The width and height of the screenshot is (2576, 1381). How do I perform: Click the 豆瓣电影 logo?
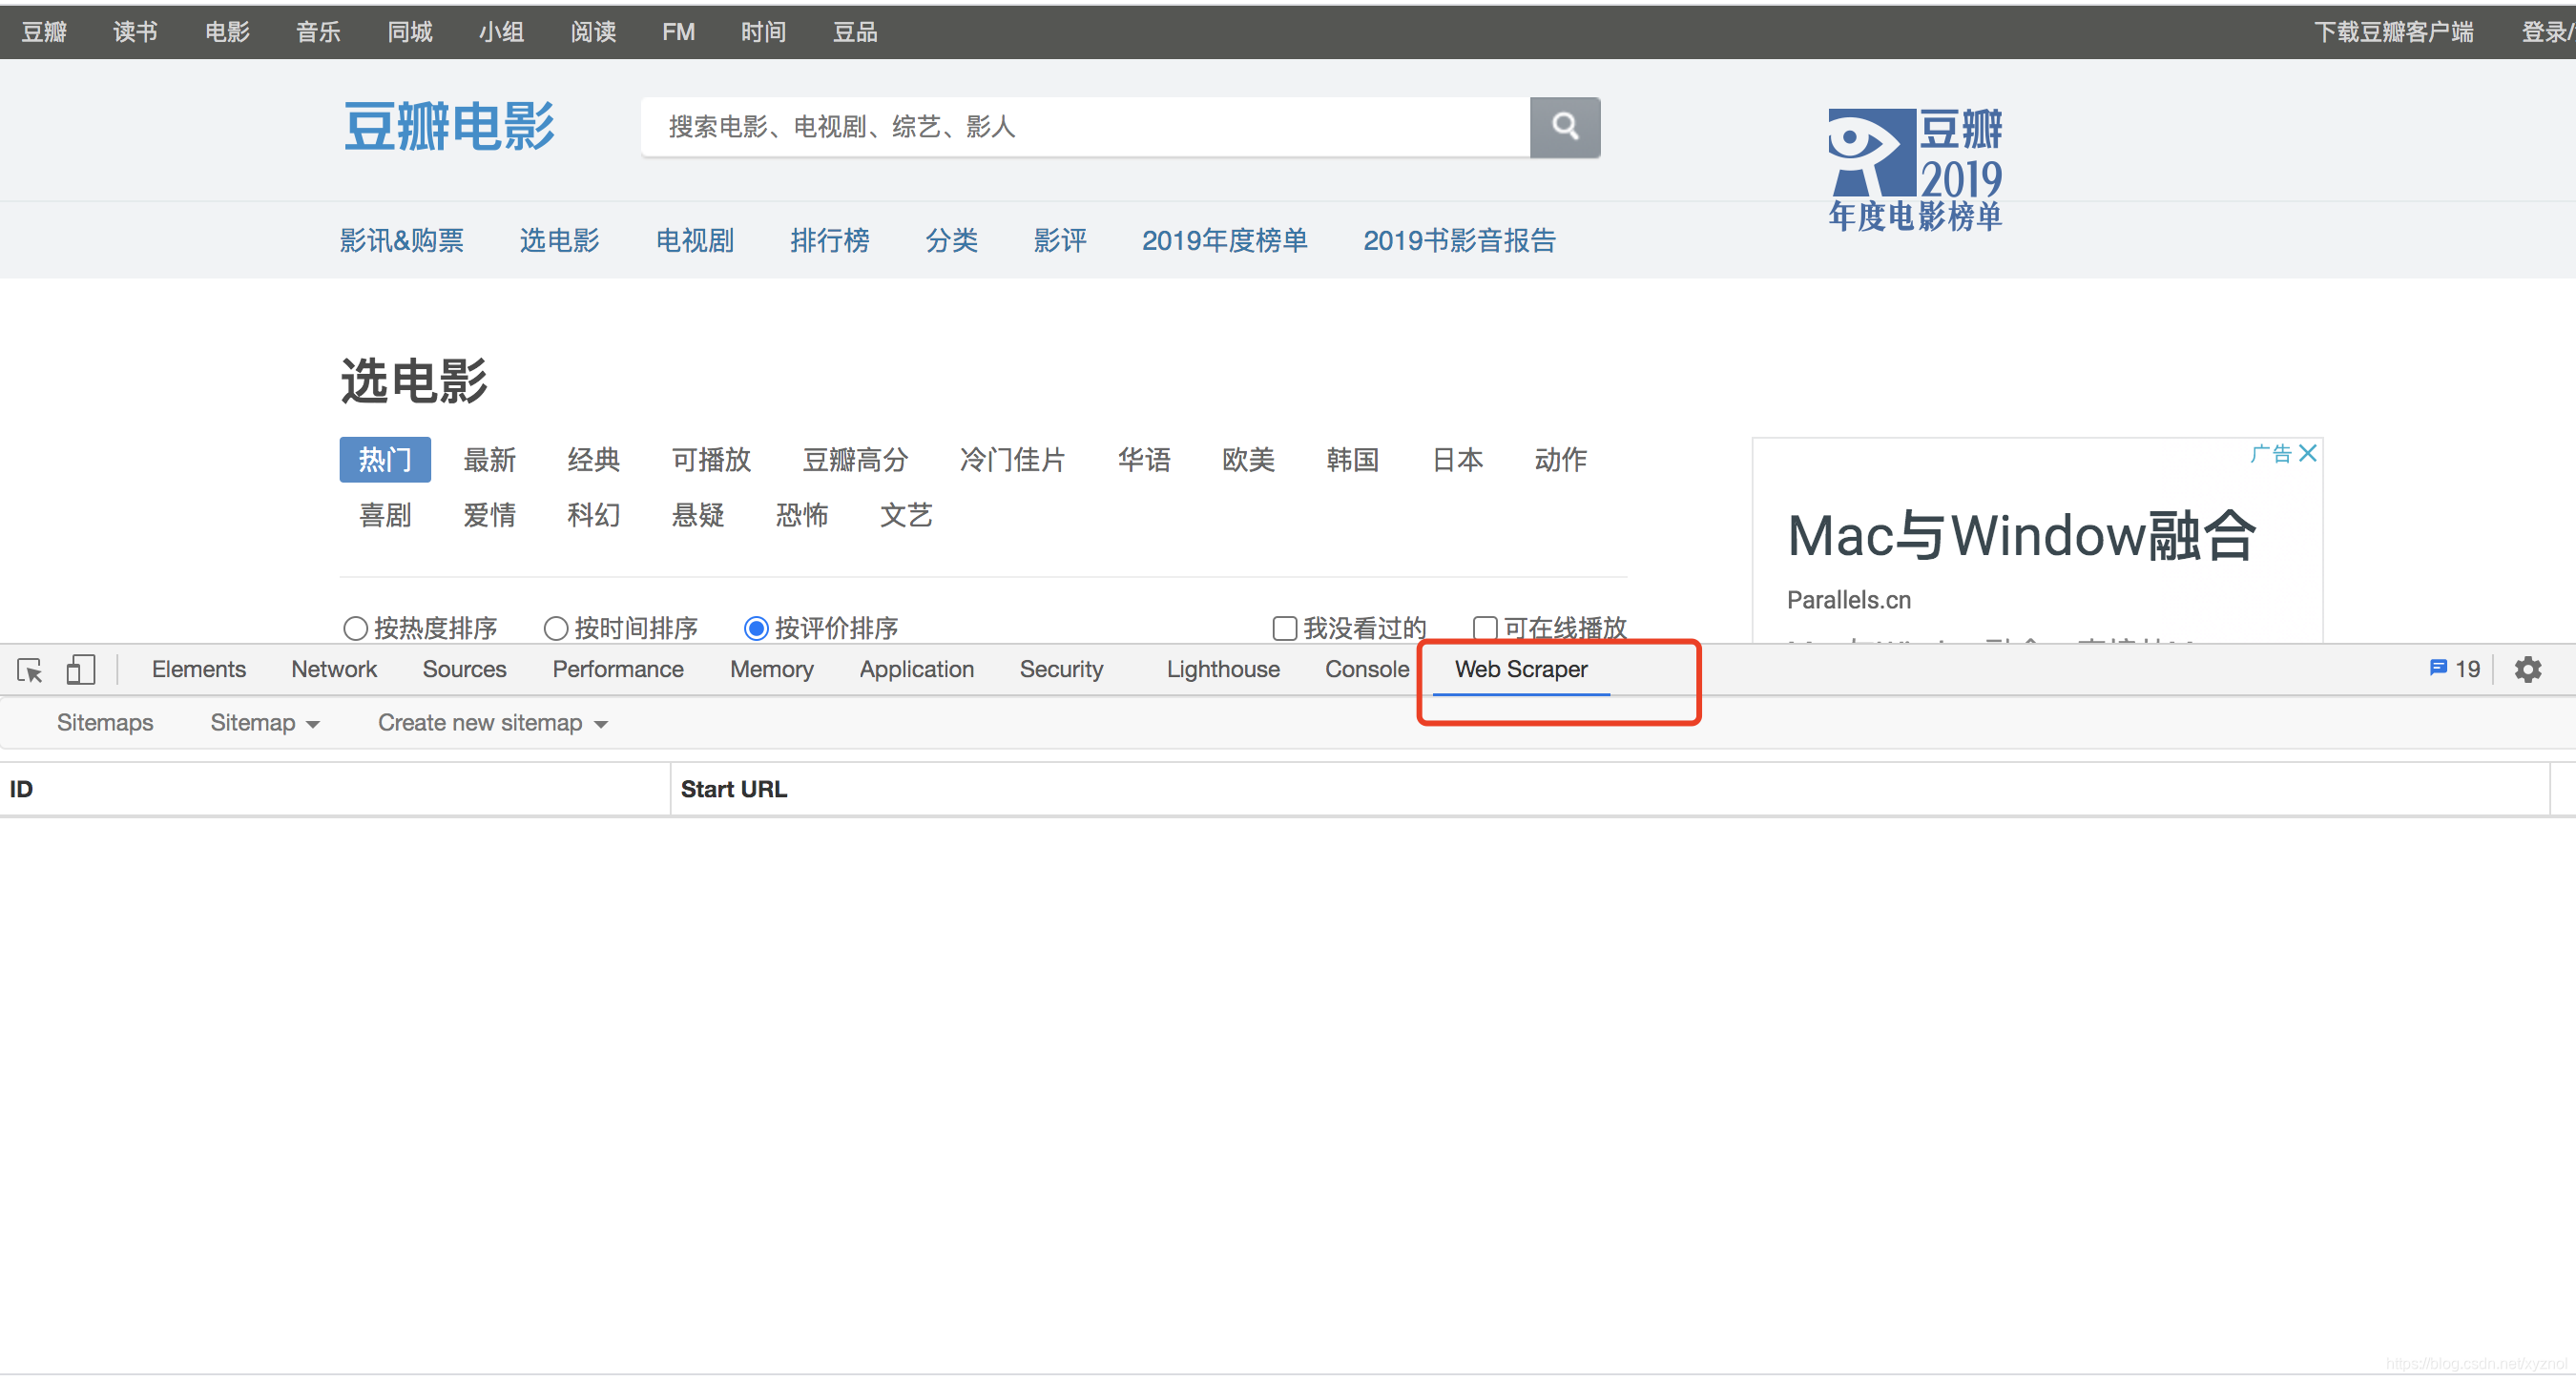(x=449, y=127)
